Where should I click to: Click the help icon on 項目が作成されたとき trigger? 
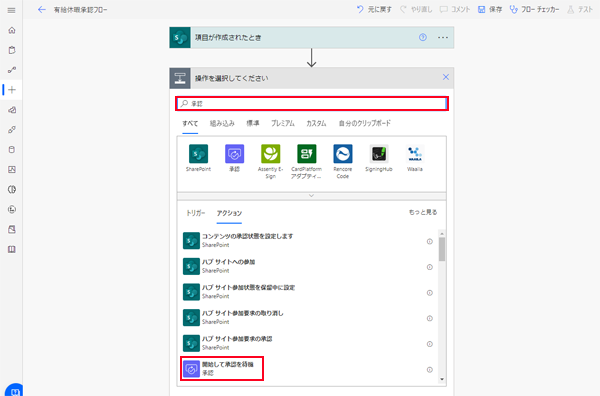click(x=422, y=37)
